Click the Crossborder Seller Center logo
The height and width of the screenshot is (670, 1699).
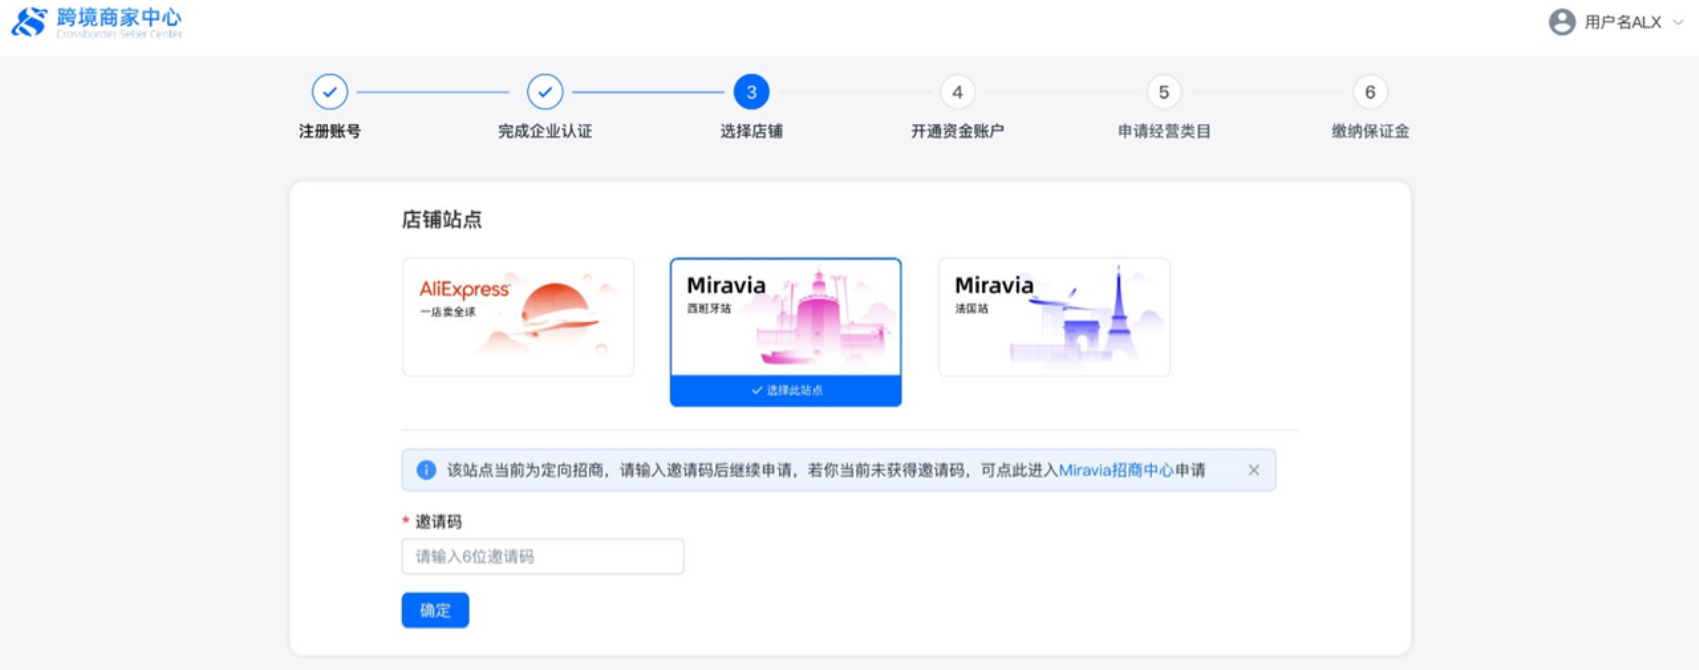pos(29,22)
